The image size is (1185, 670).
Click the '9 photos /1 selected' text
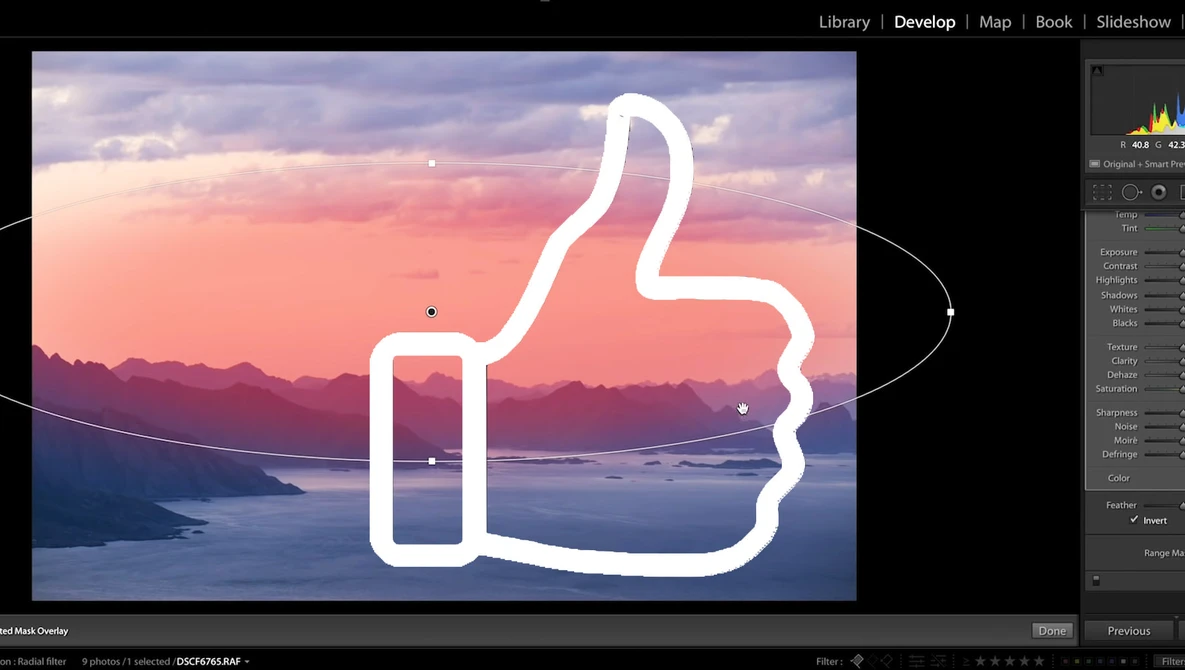126,662
